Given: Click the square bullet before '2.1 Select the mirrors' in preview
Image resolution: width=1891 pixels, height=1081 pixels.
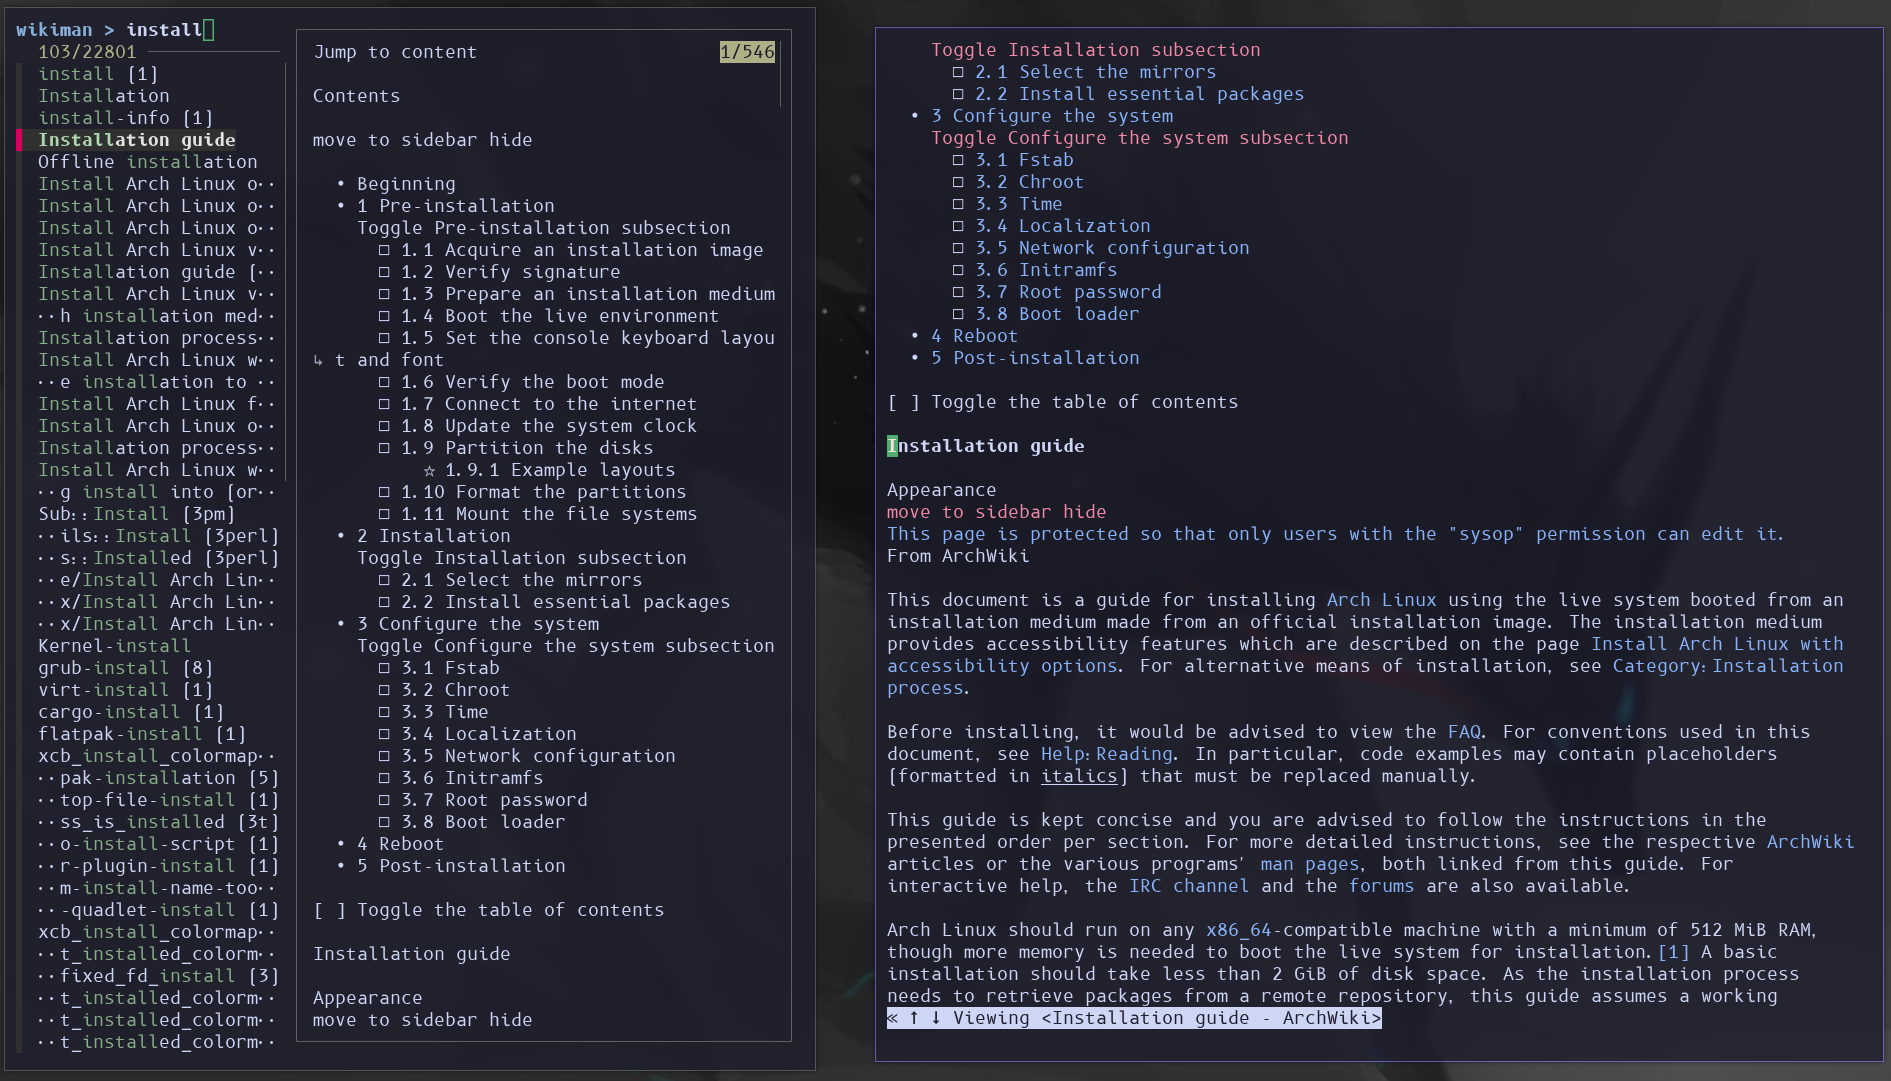Looking at the screenshot, I should click(x=384, y=580).
